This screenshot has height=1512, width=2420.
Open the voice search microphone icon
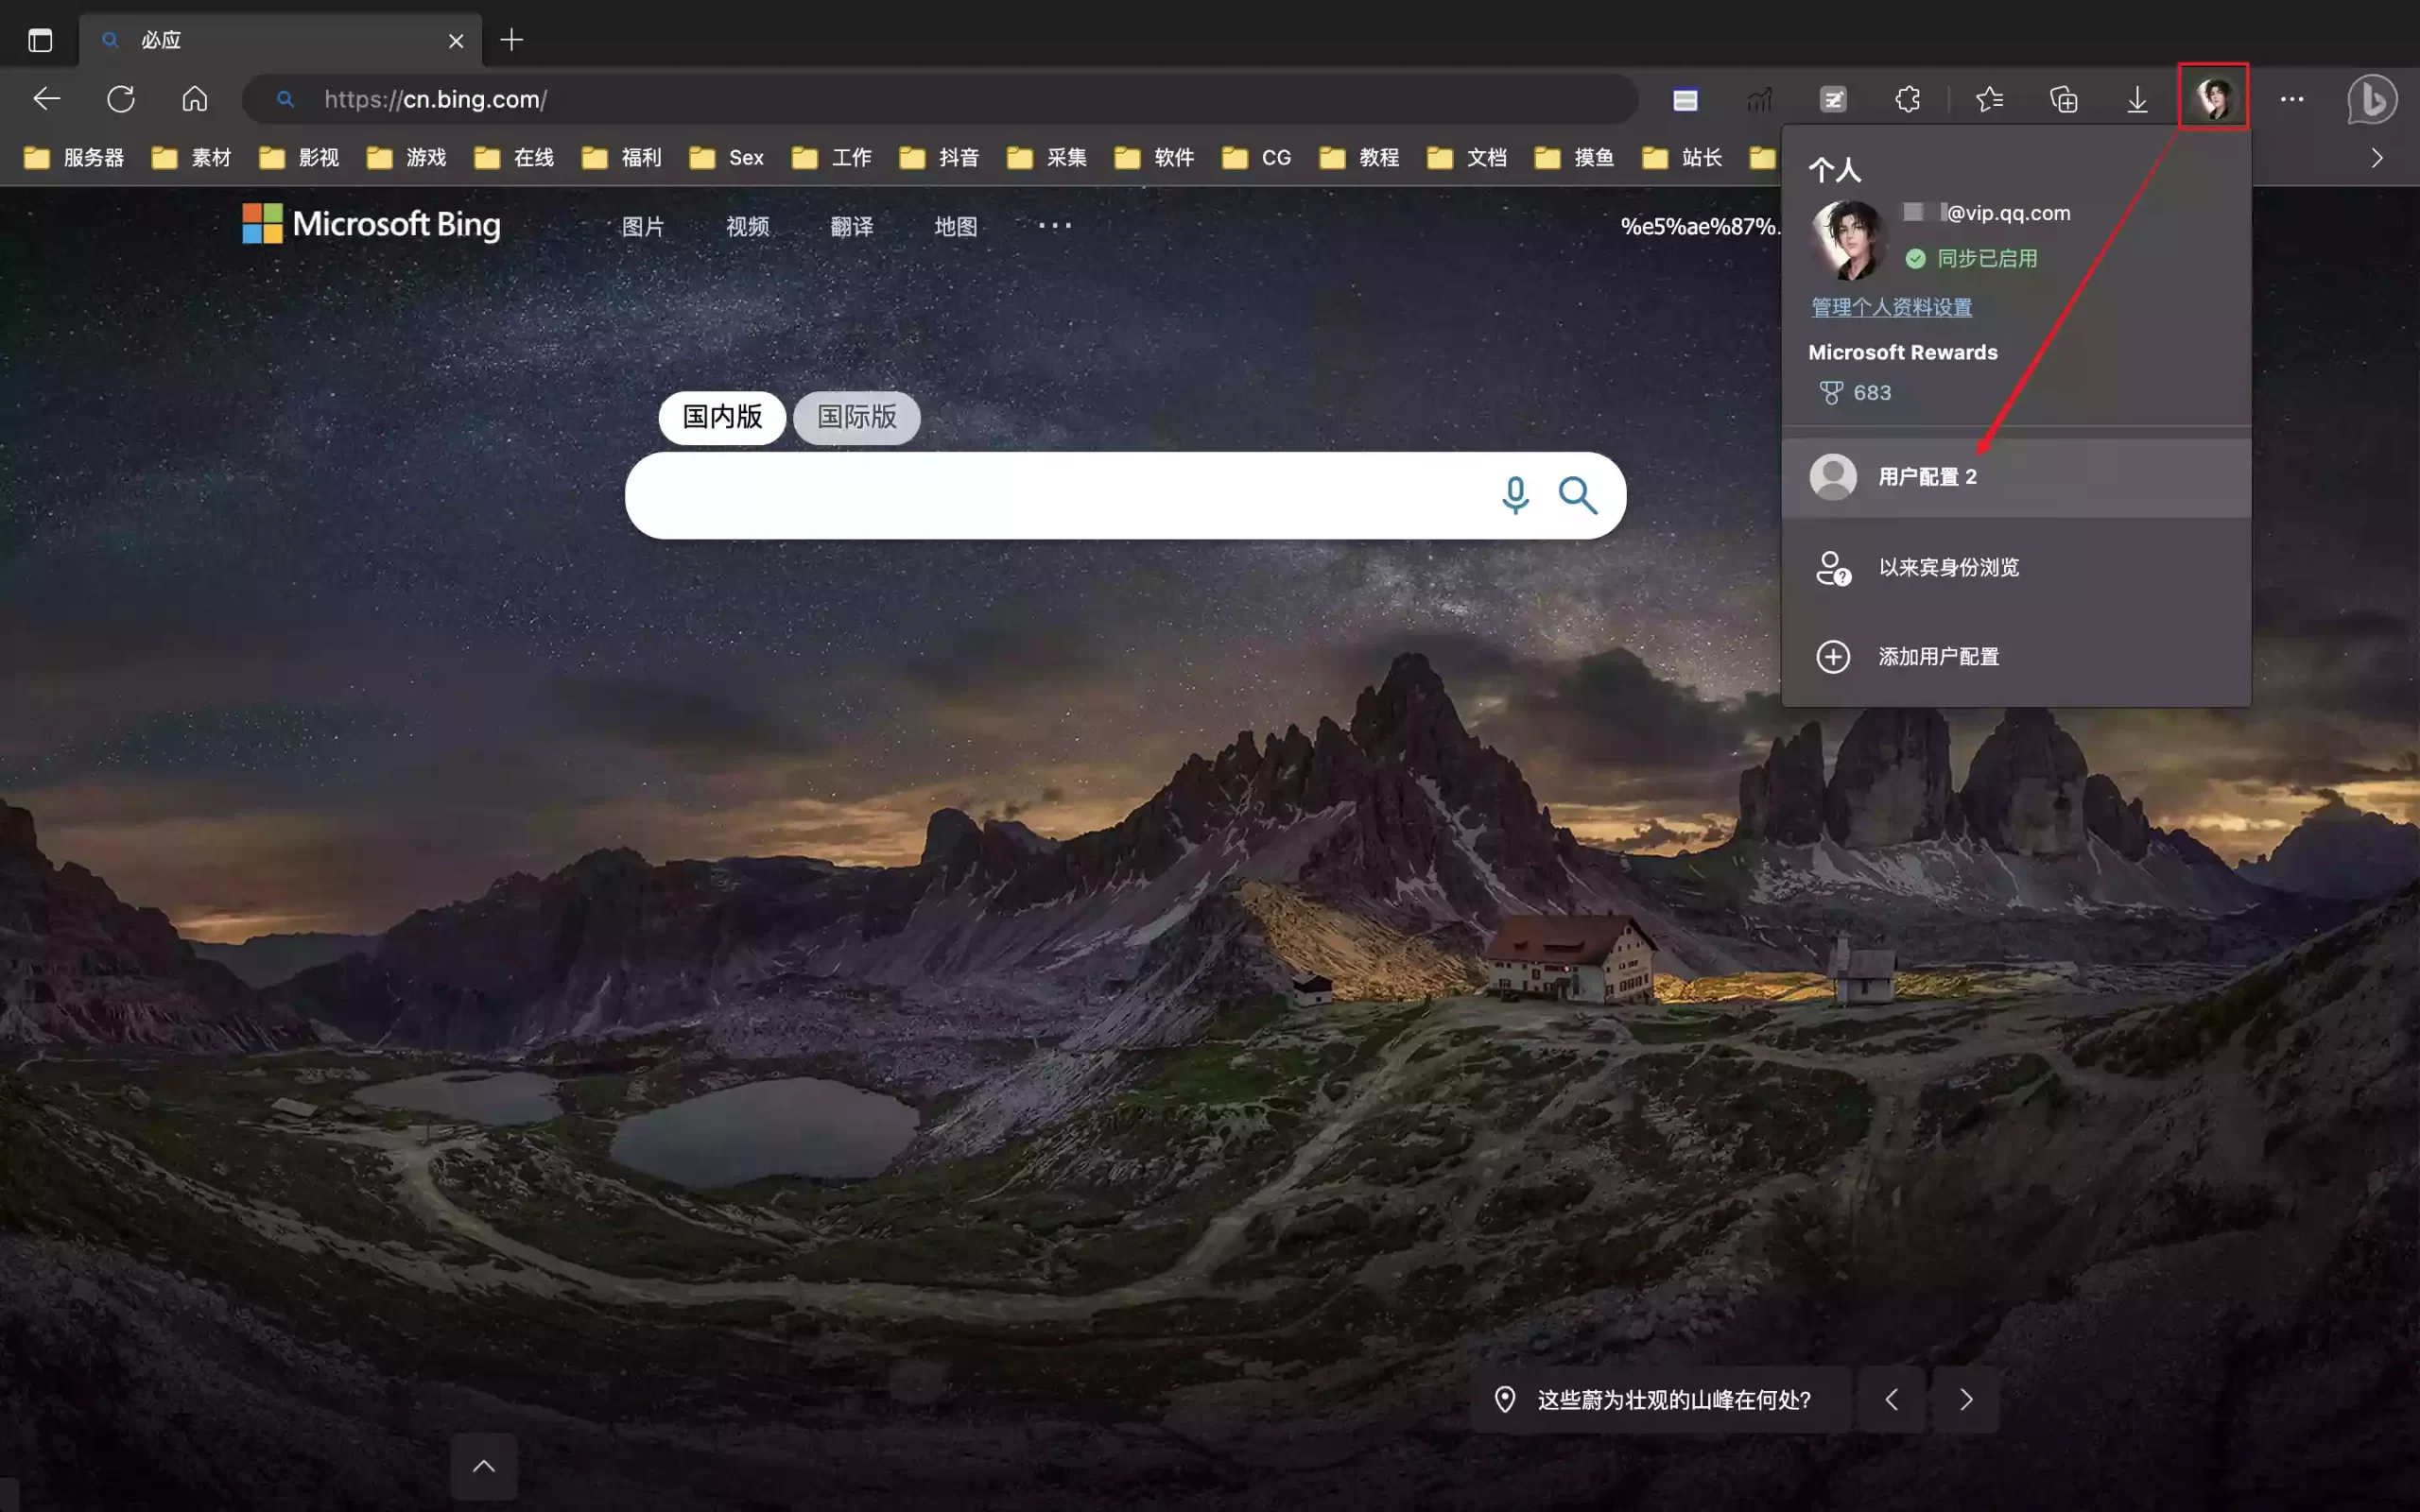pos(1514,493)
